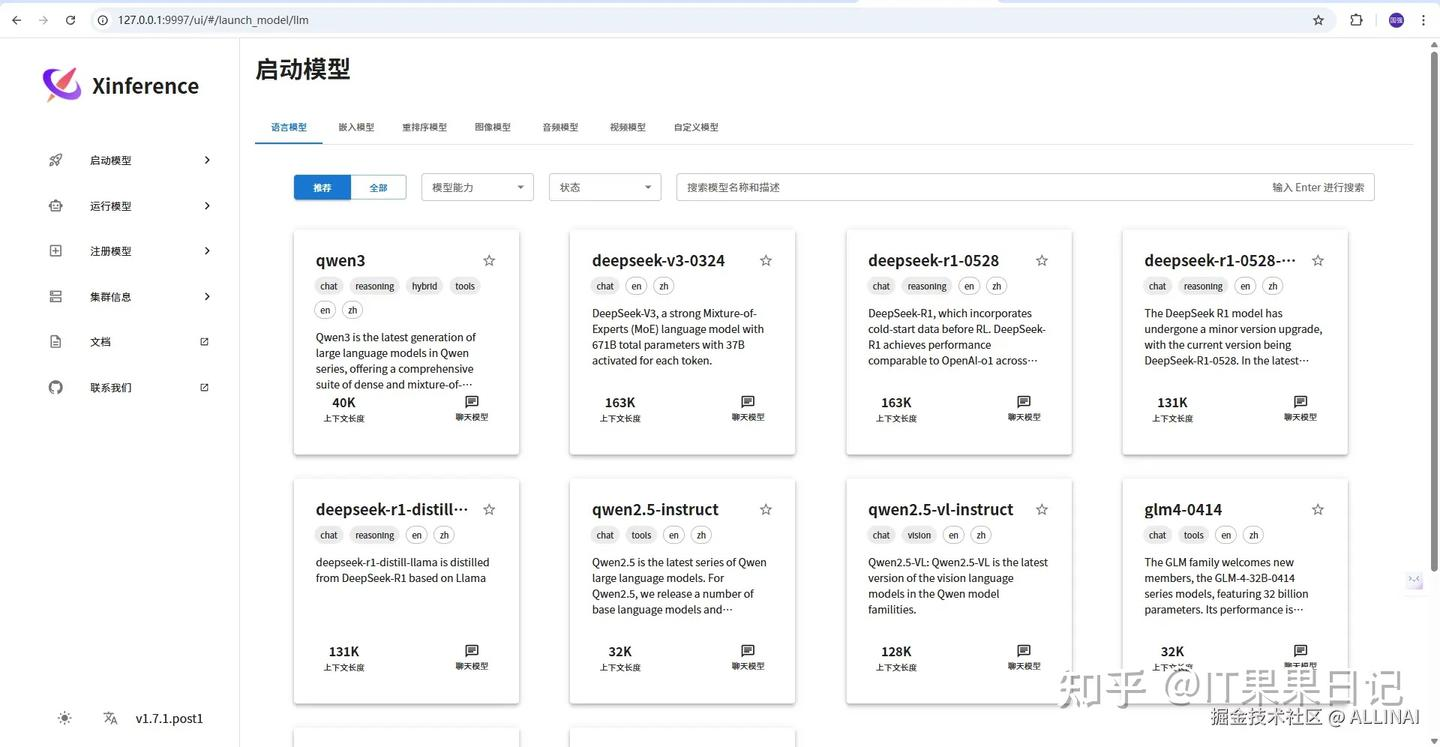
Task: Go to the 视频模型 tab
Action: [x=628, y=127]
